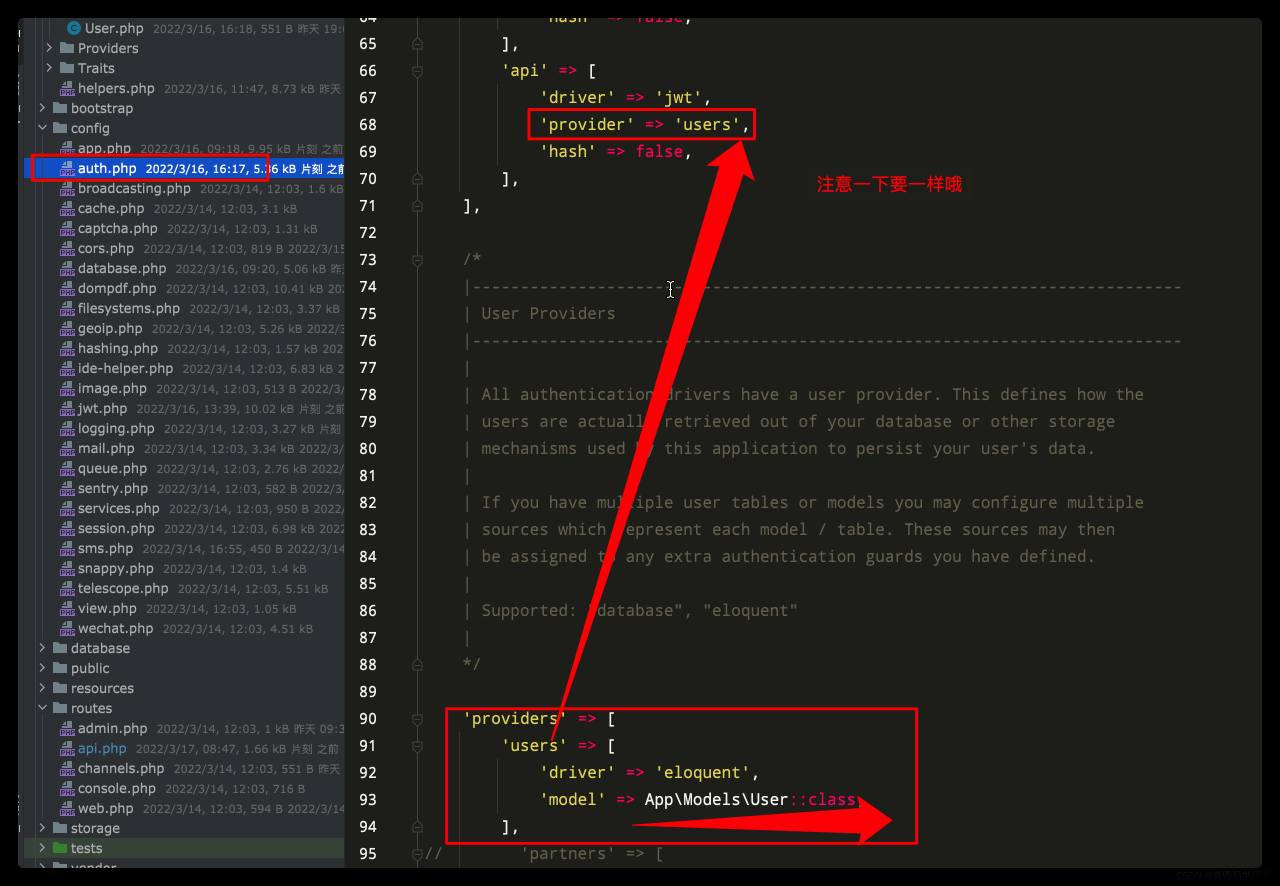Click the green tests folder icon
1280x886 pixels.
coord(60,848)
